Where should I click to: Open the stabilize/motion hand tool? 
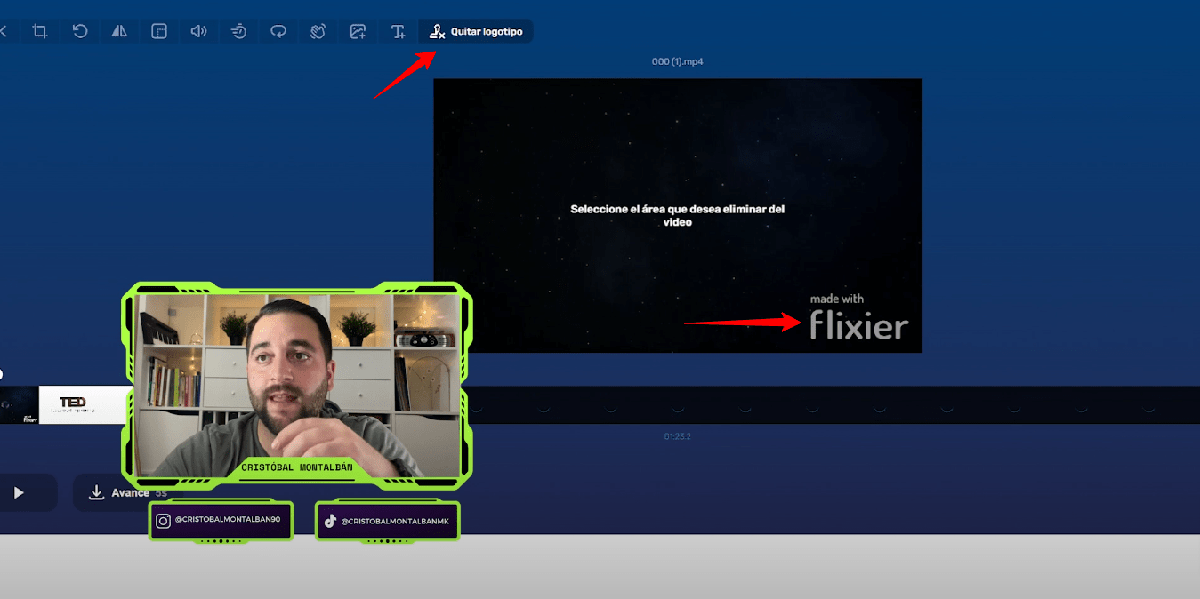[318, 32]
